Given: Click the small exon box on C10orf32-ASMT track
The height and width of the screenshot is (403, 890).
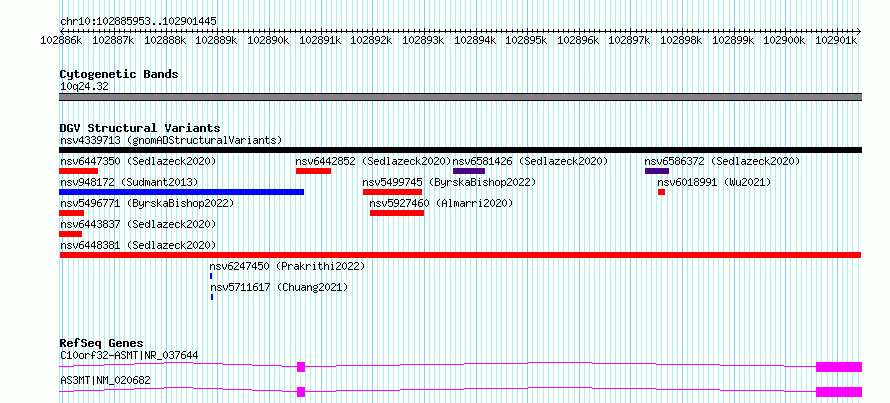Looking at the screenshot, I should click(301, 367).
